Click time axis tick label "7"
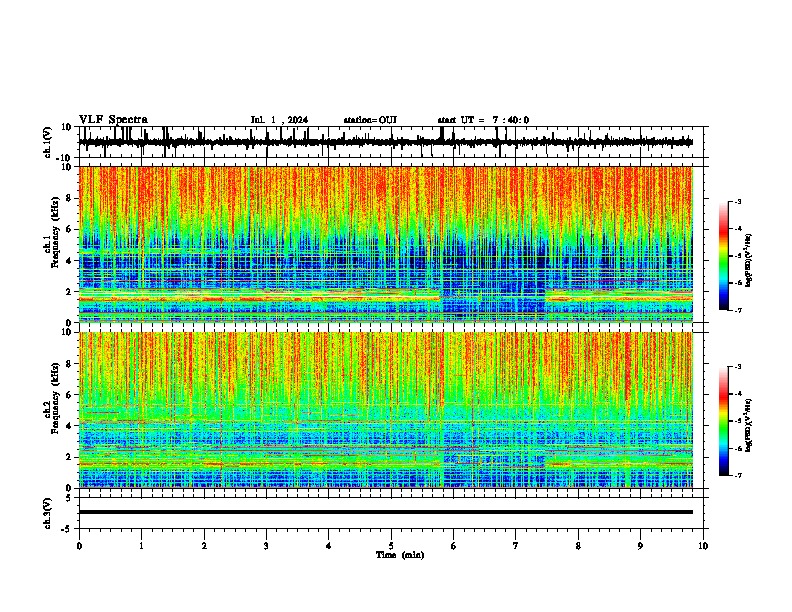 [516, 546]
